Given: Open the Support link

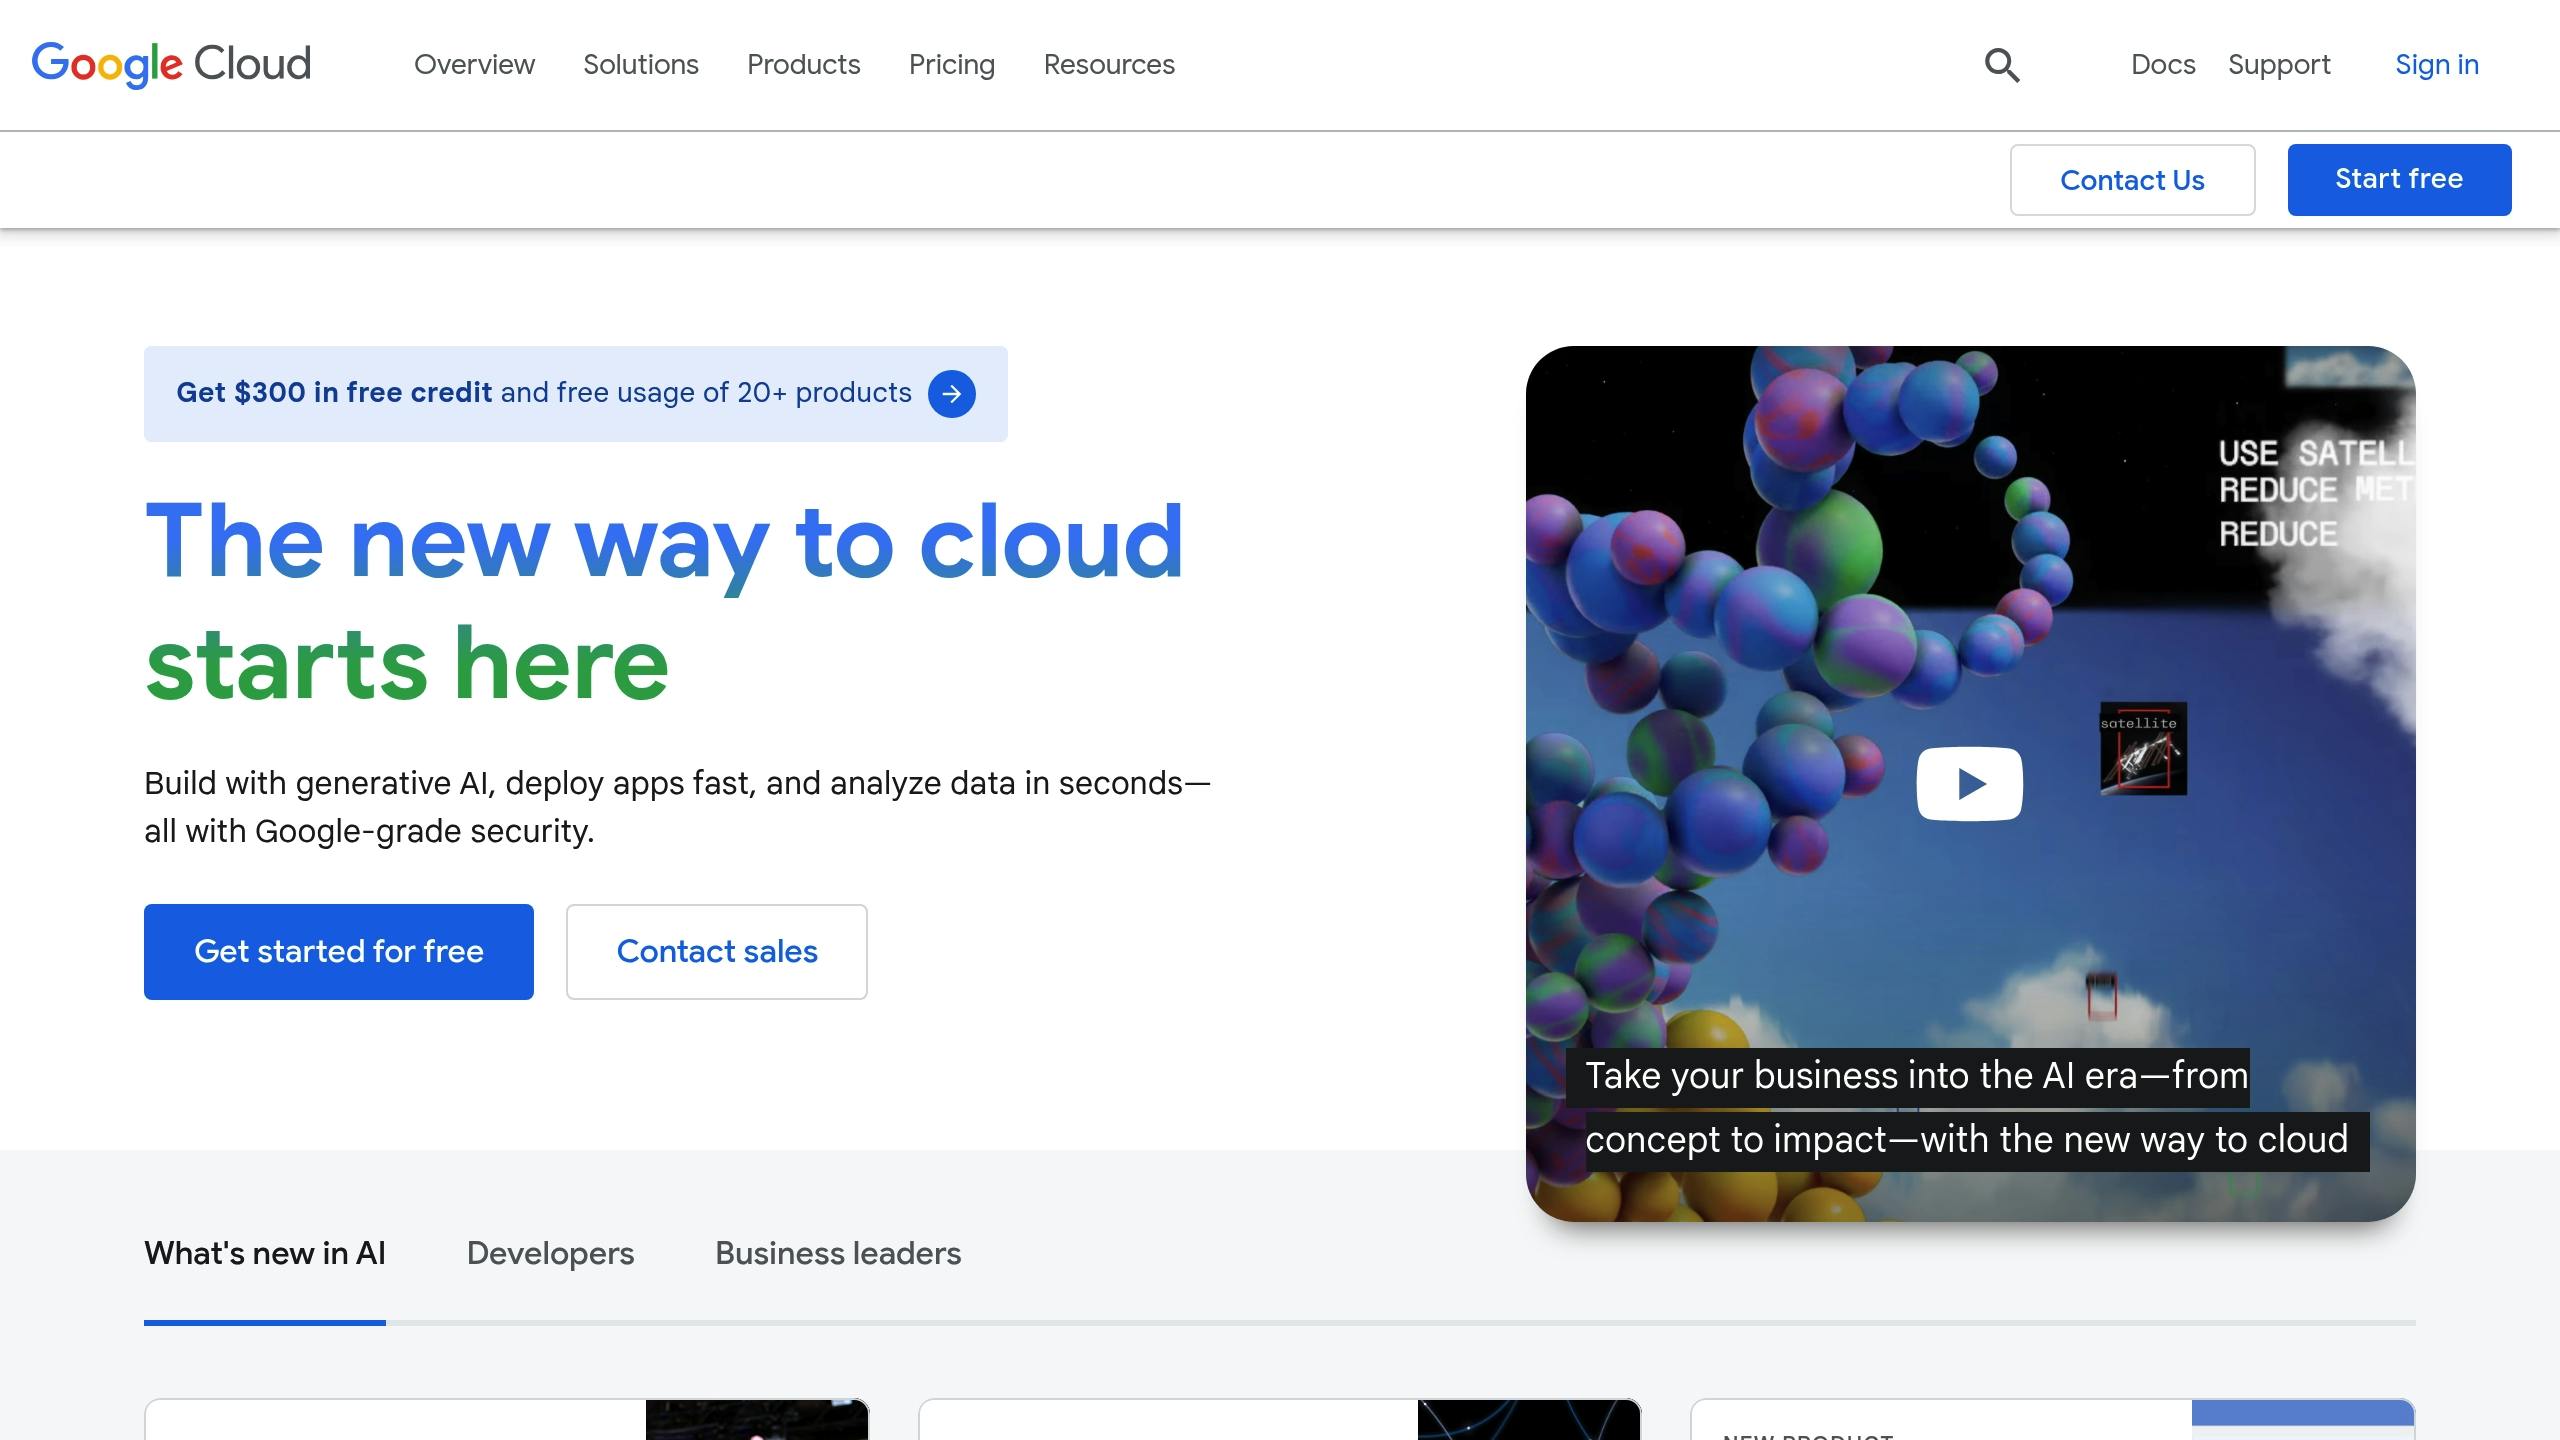Looking at the screenshot, I should [x=2279, y=65].
